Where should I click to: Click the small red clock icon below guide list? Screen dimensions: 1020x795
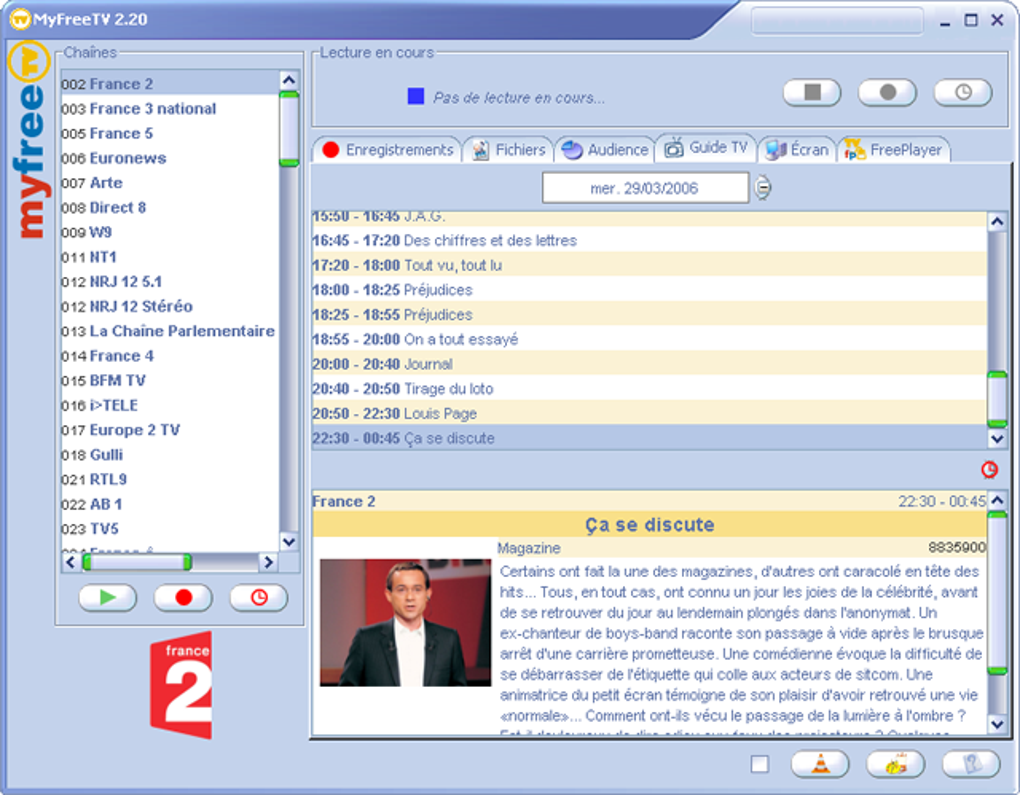pos(989,469)
